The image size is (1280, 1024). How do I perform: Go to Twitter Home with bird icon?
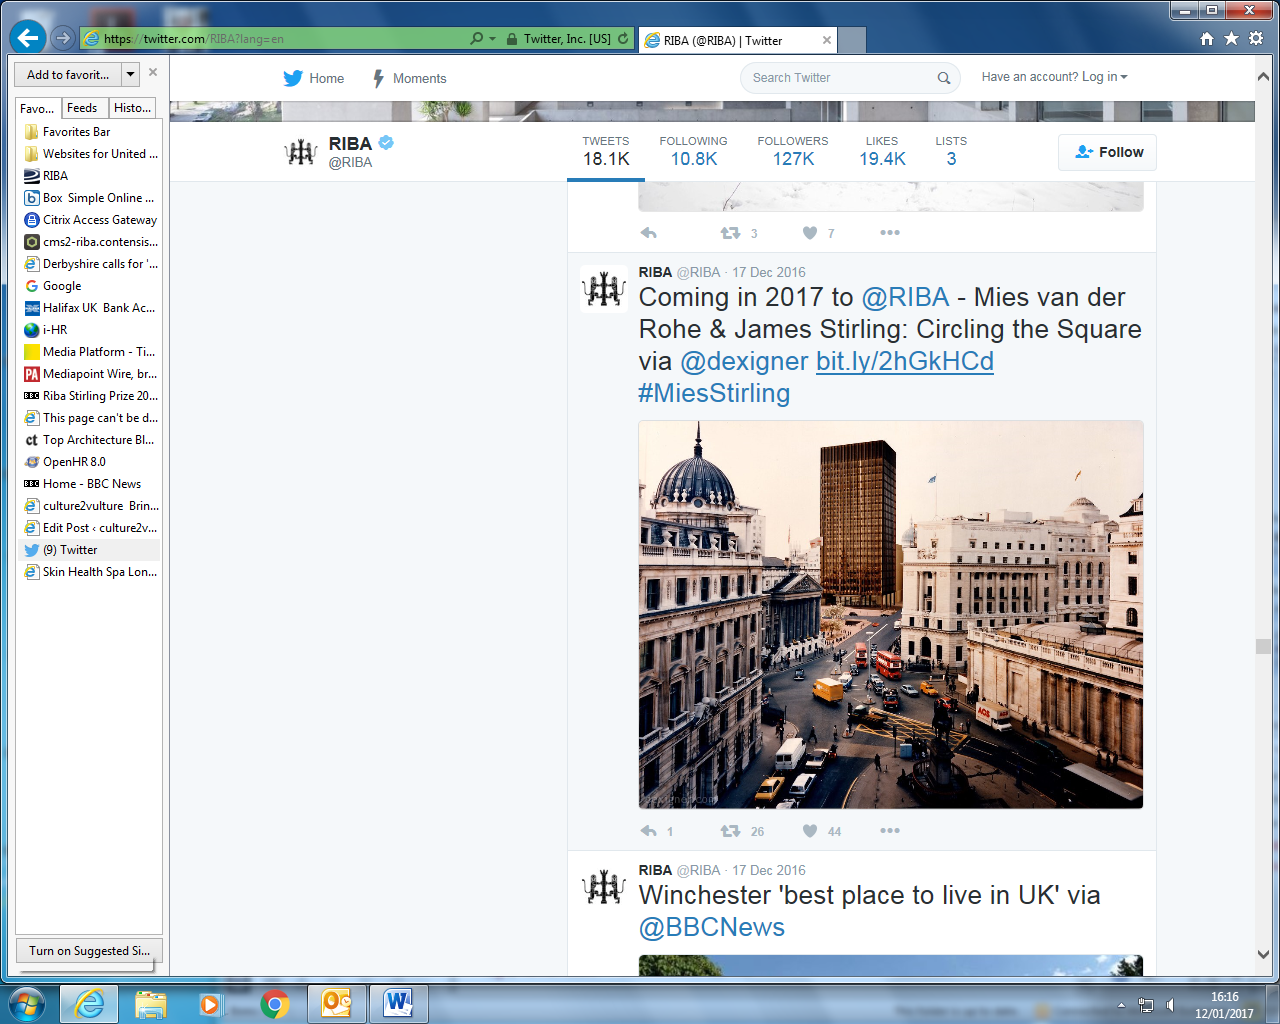coord(313,78)
